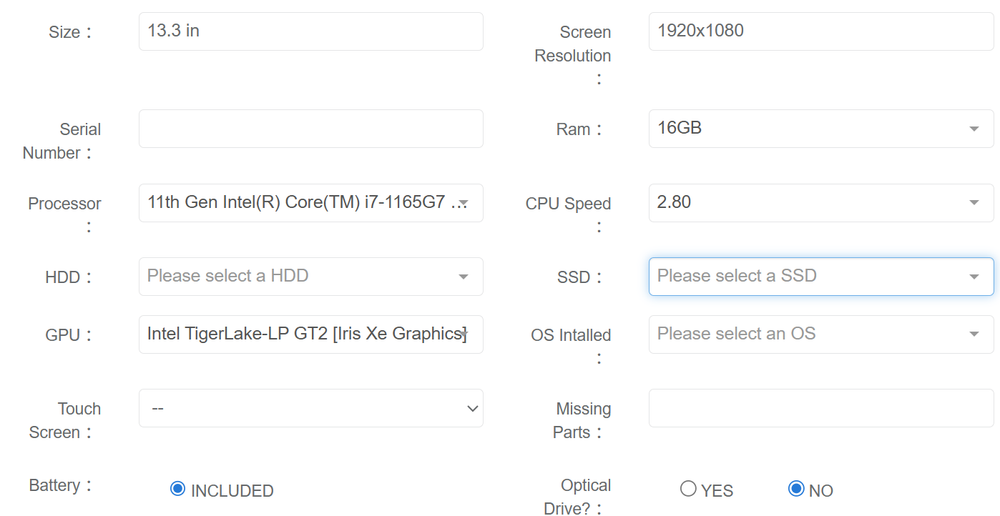Click the SSD dropdown arrow icon
The height and width of the screenshot is (516, 1000).
tap(974, 277)
